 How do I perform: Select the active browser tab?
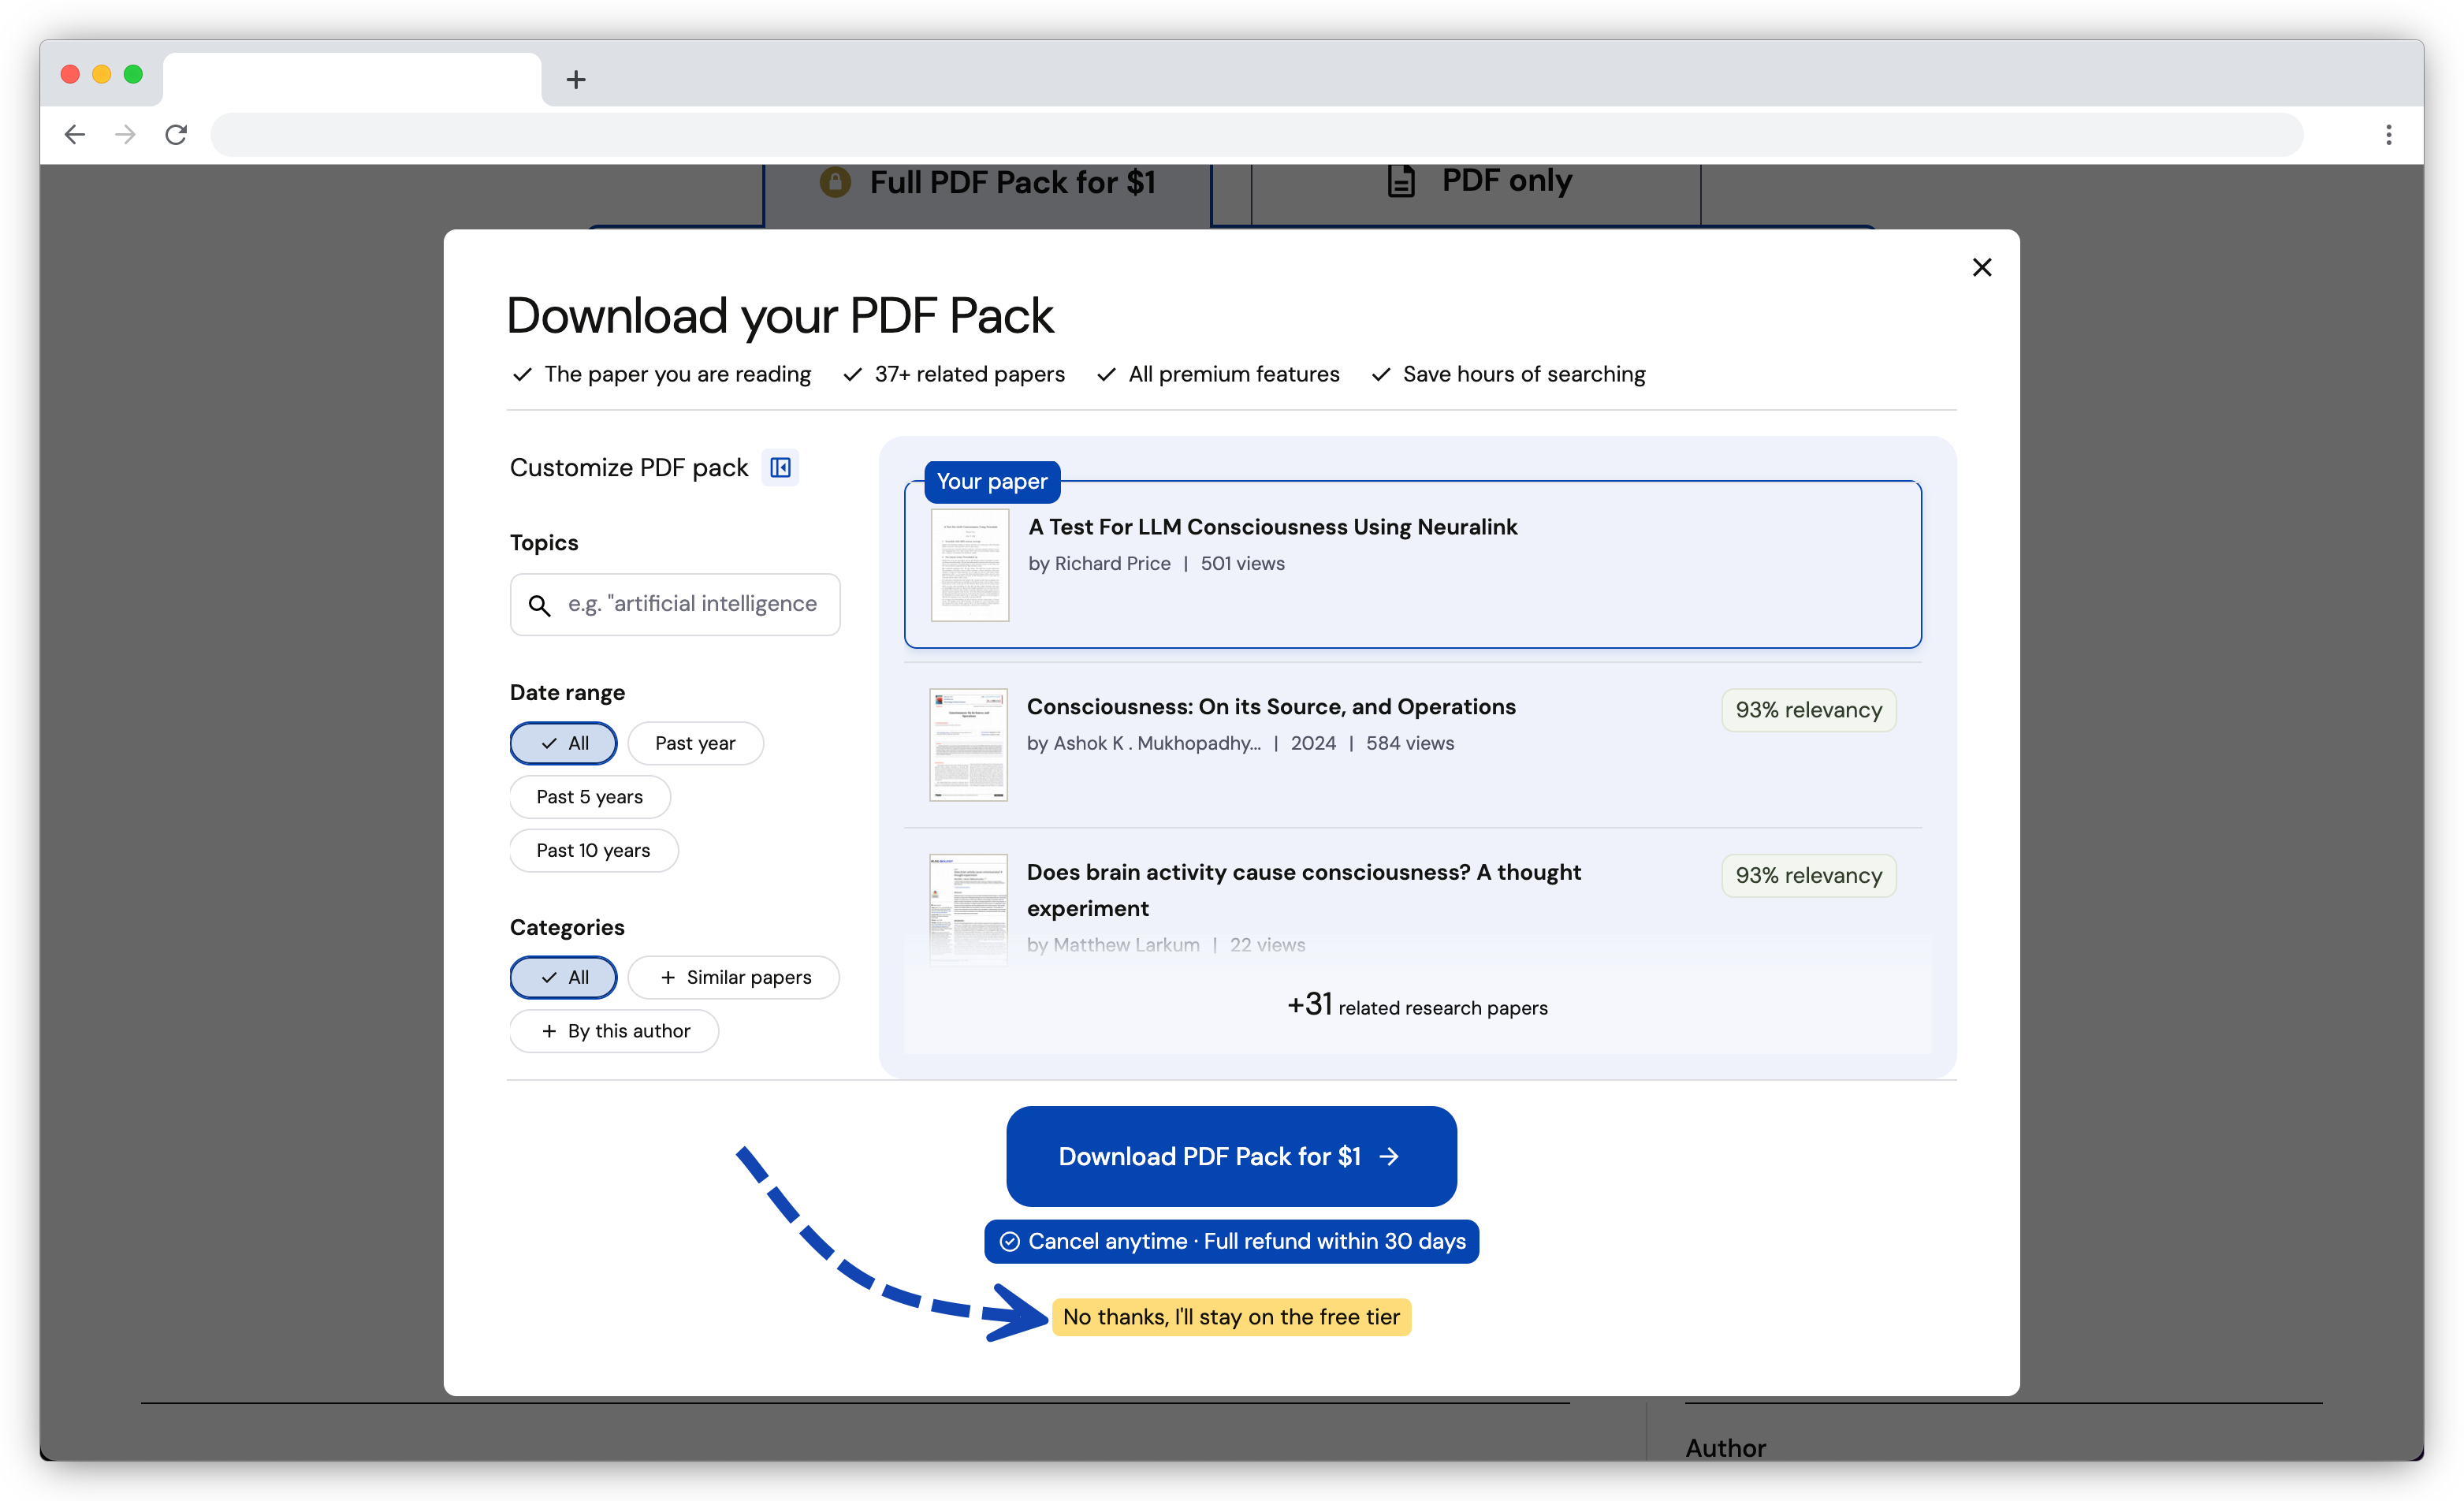point(352,79)
